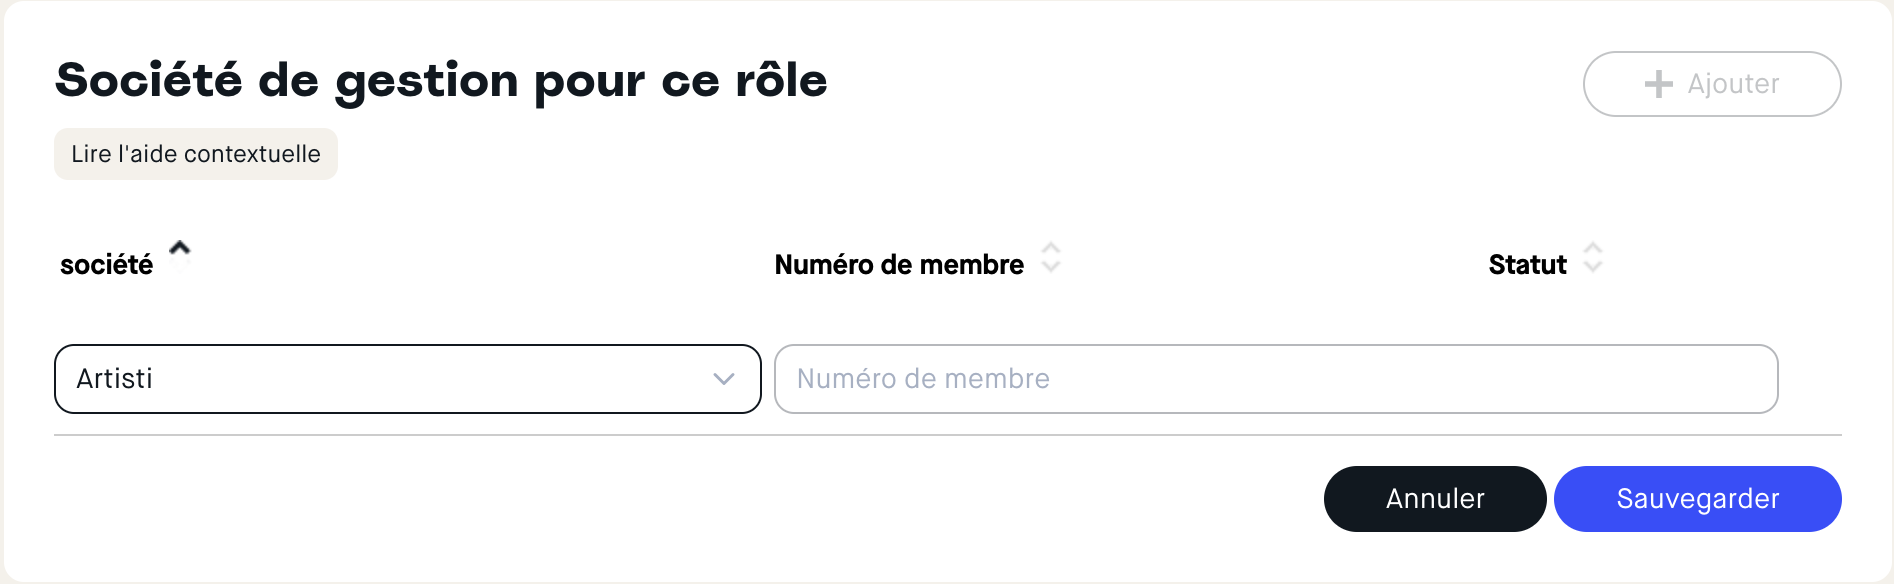
Task: Focus the Numéro de membre input field
Action: pos(1275,379)
